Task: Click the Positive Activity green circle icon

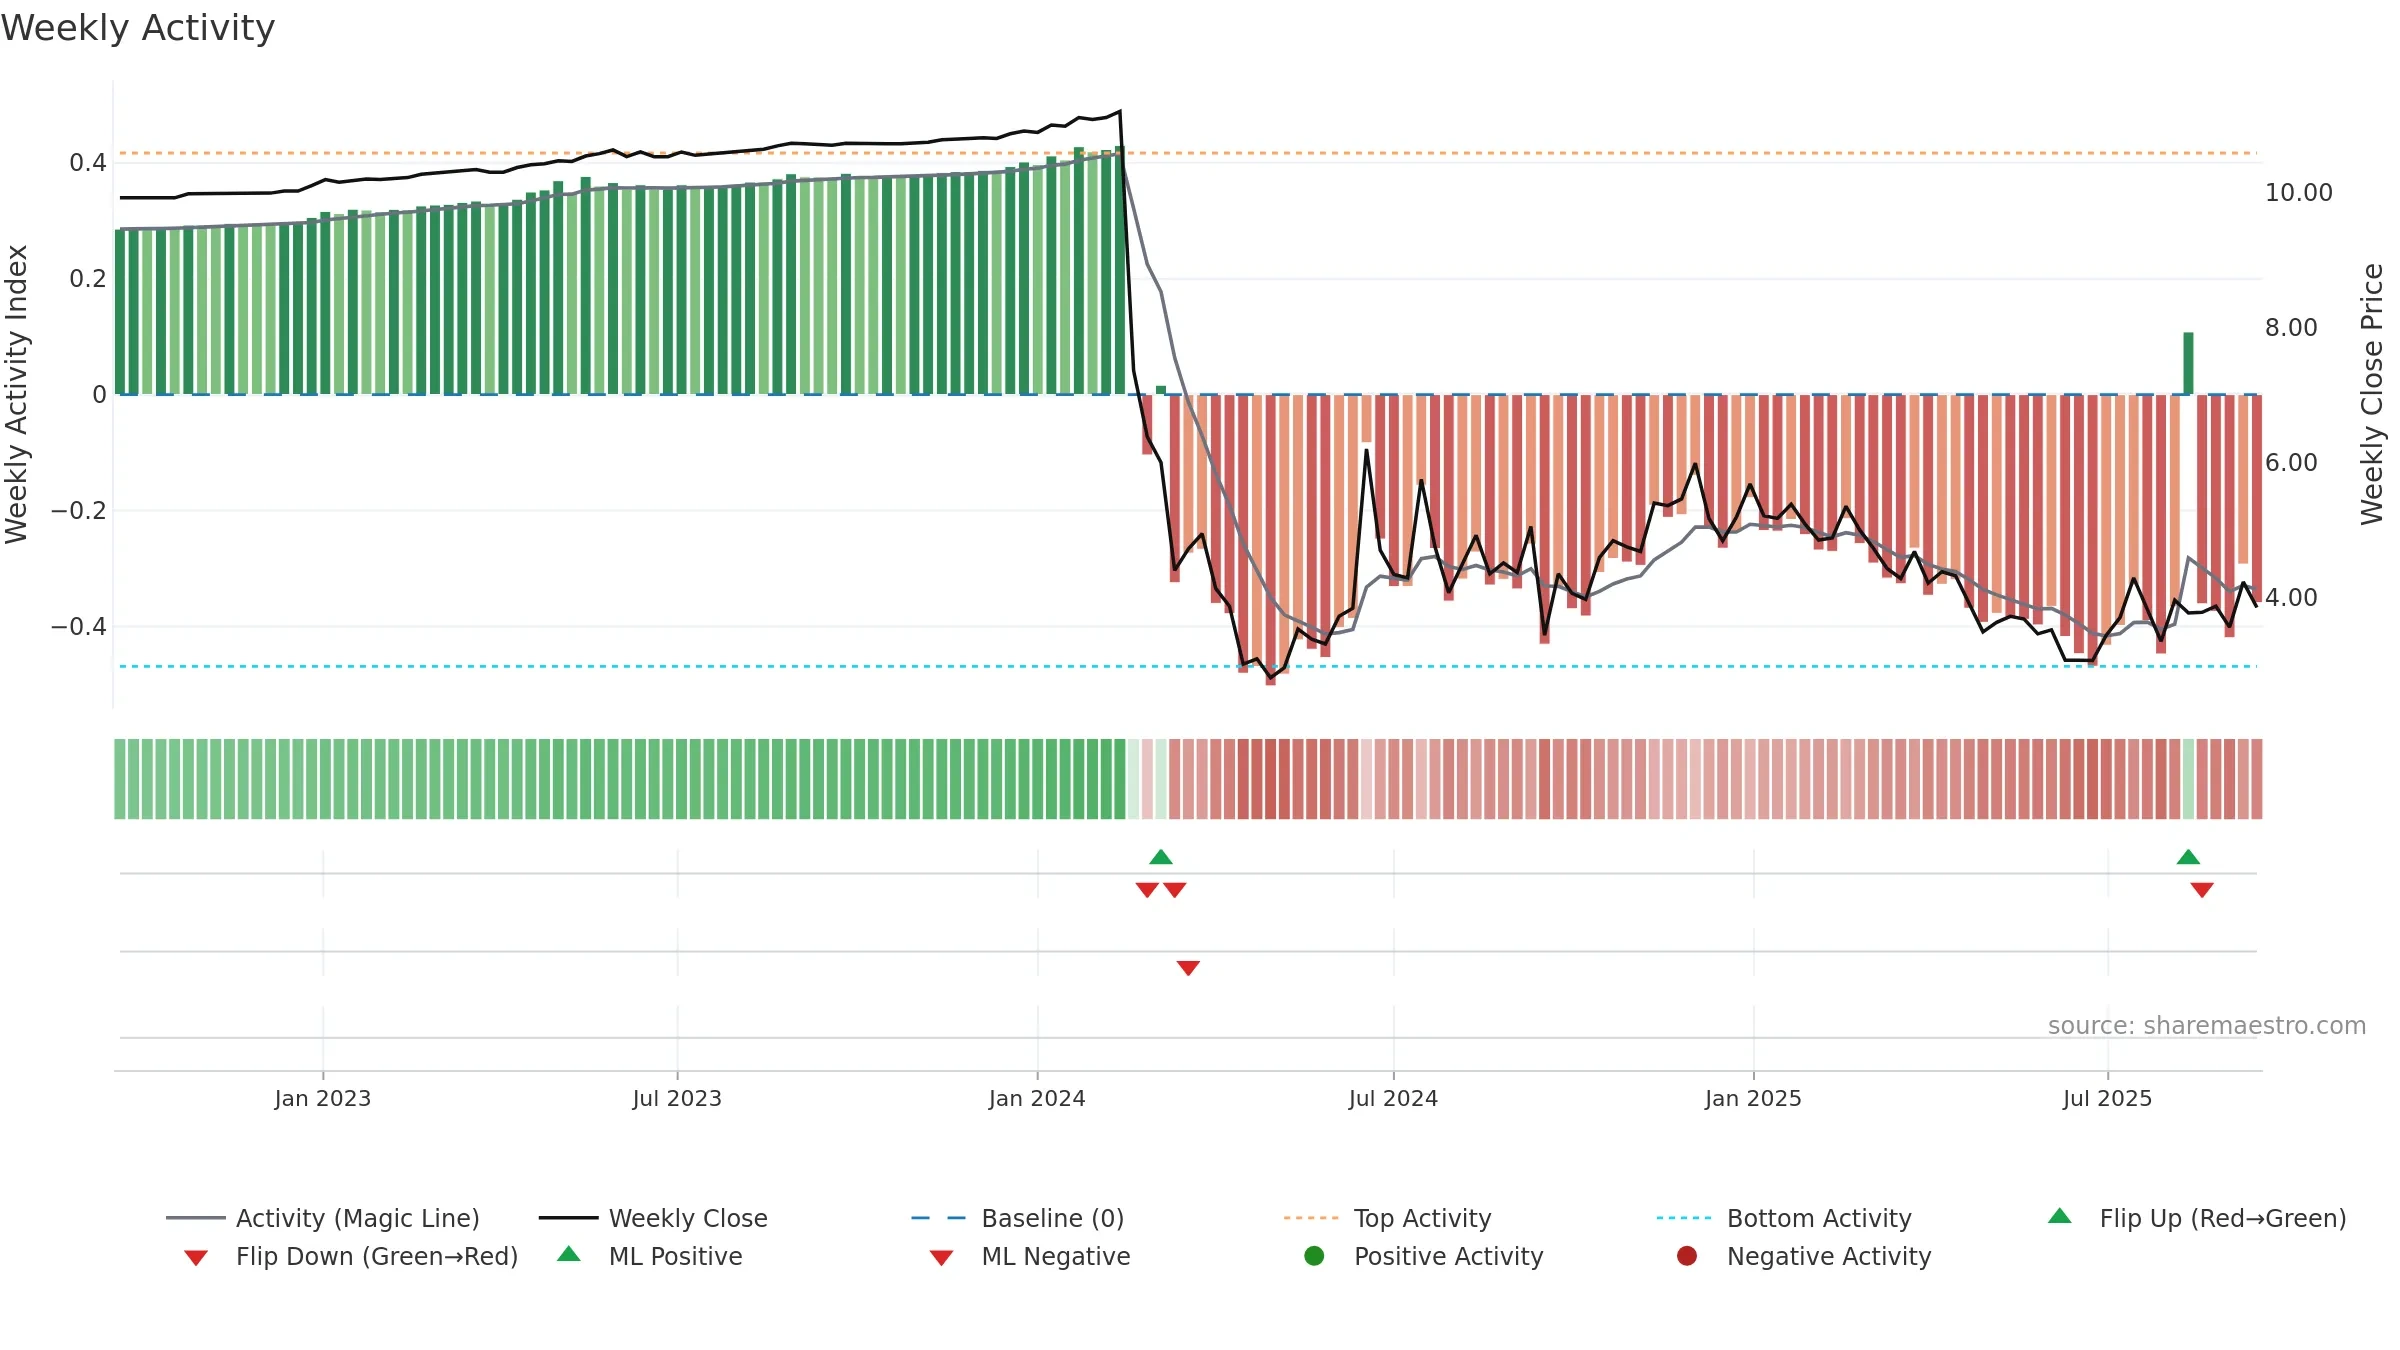Action: click(x=1314, y=1256)
